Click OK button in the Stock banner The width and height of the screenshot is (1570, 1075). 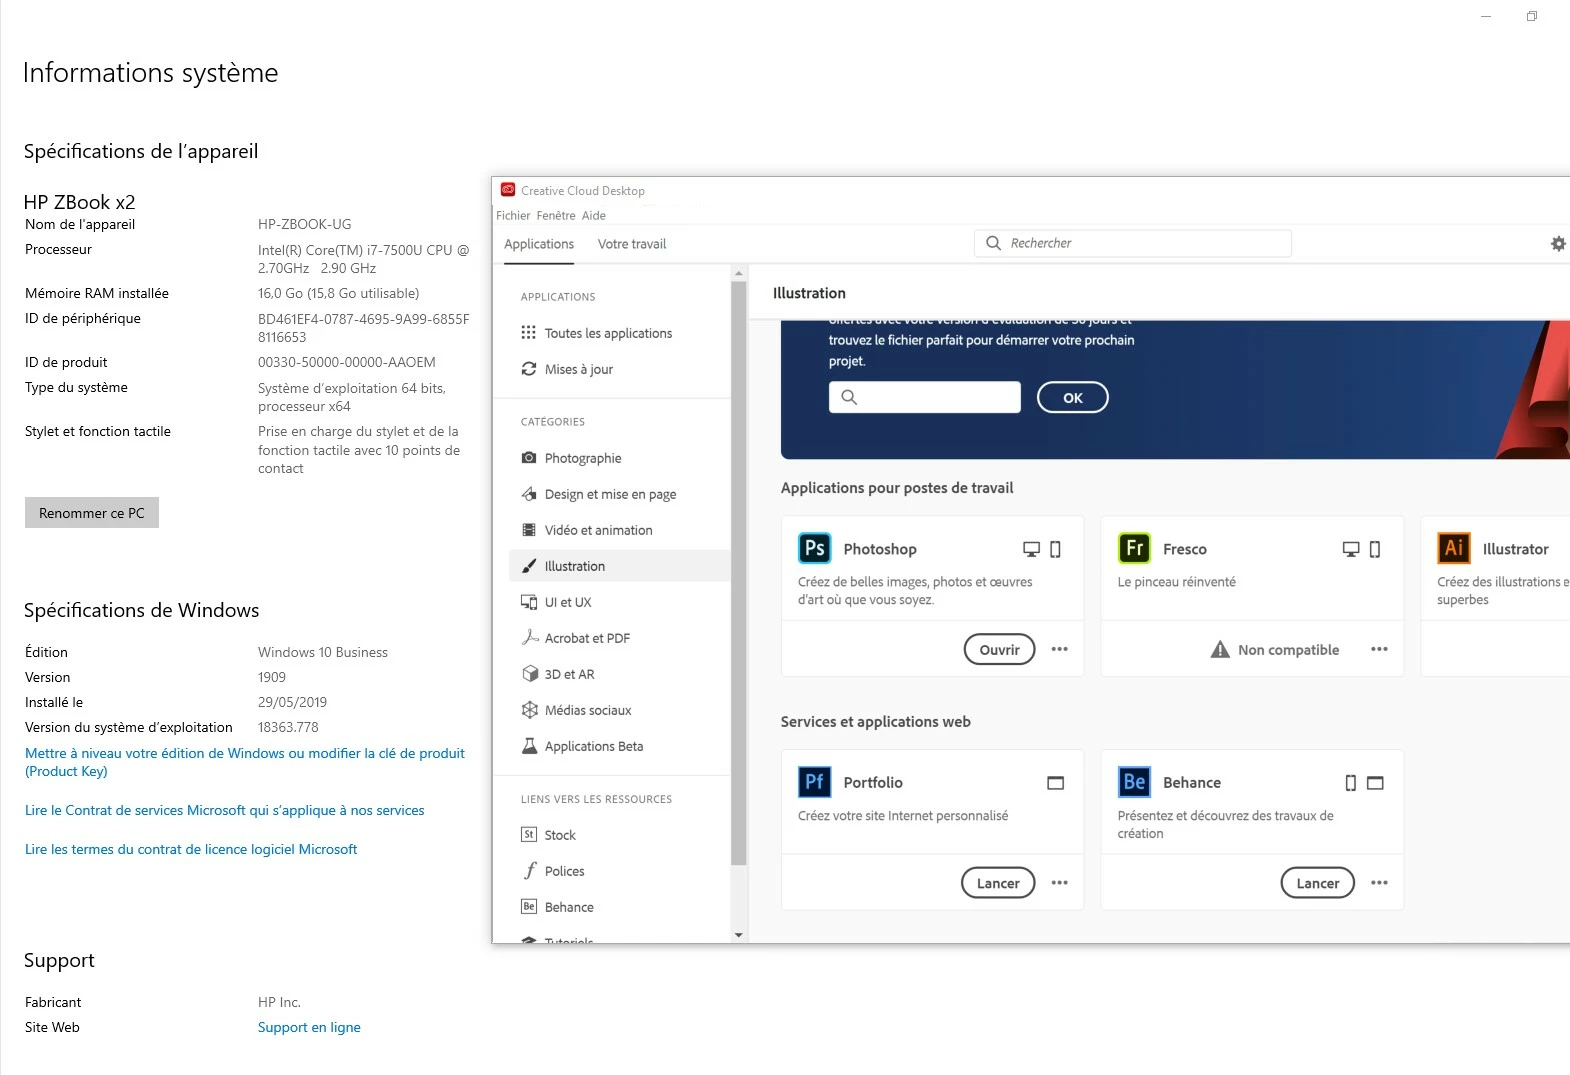tap(1072, 398)
